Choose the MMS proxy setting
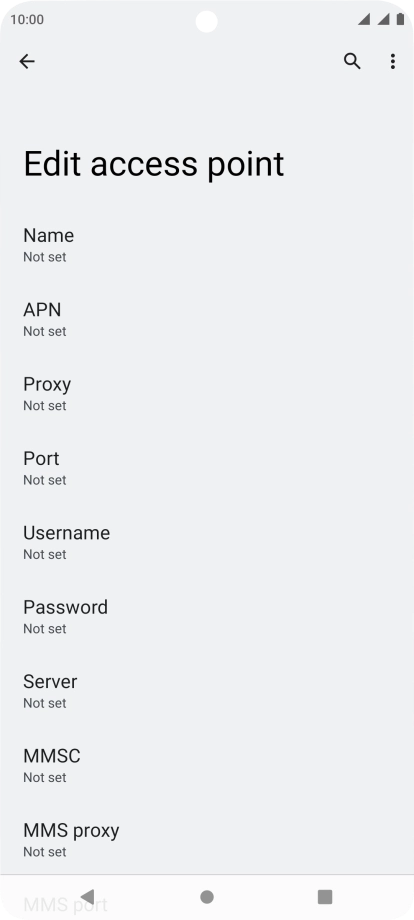Viewport: 414px width, 920px height. (x=207, y=840)
